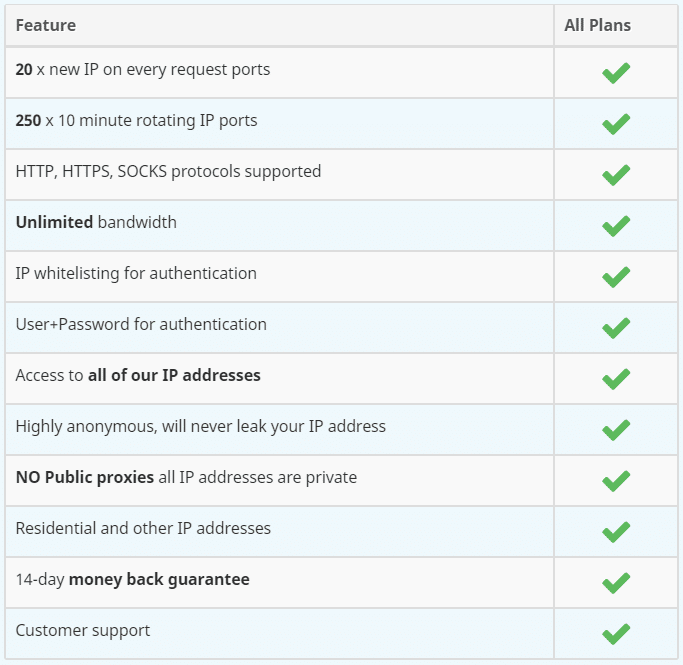Select text '250 x 10 minute rotating IP ports'
Viewport: 683px width, 665px height.
[x=136, y=121]
